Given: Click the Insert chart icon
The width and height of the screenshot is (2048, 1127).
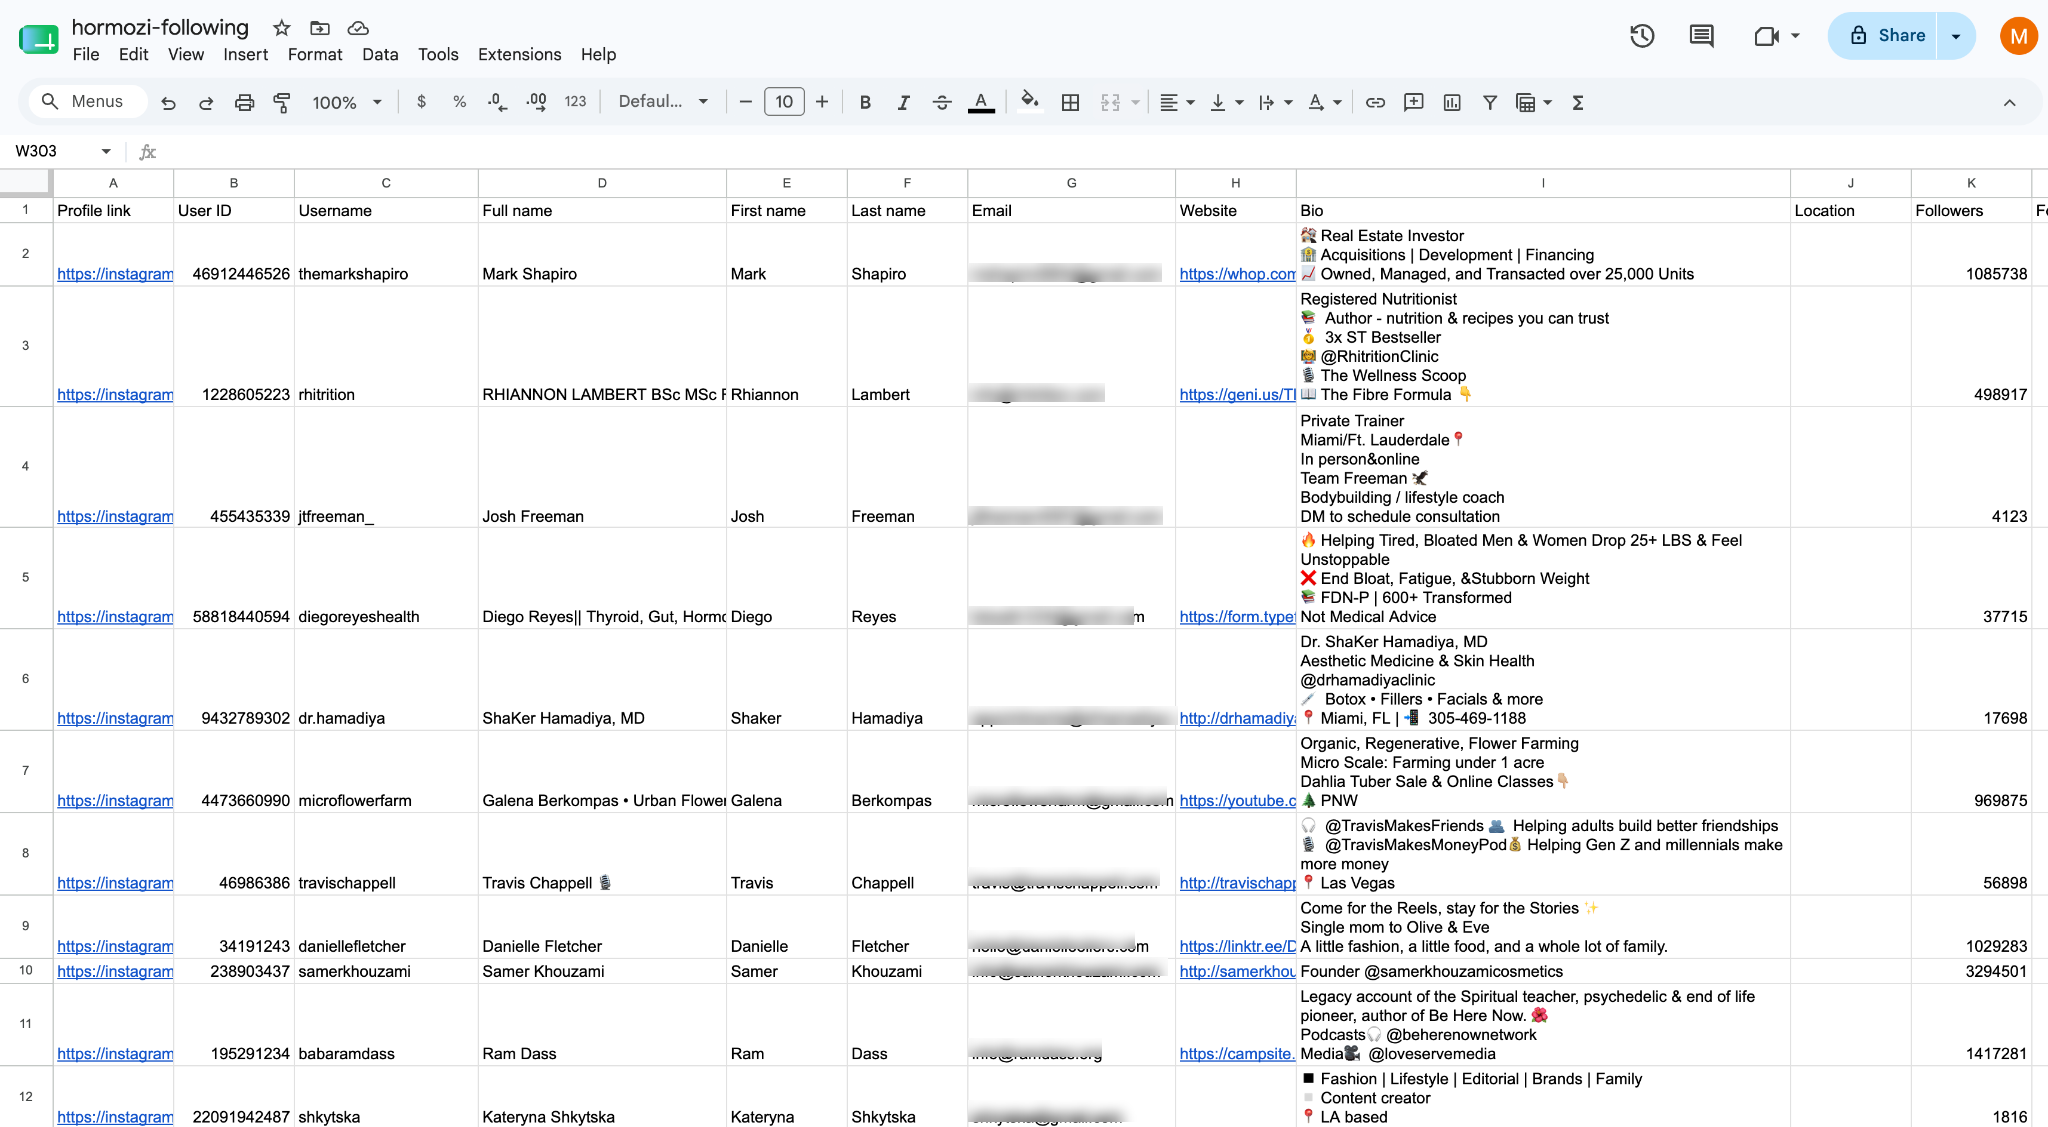Looking at the screenshot, I should click(x=1452, y=102).
